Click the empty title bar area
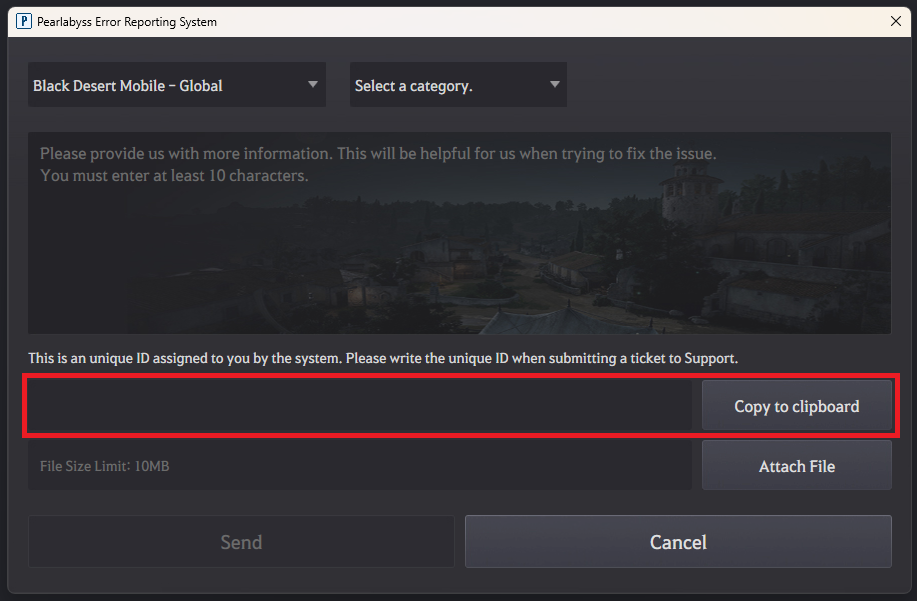 550,21
